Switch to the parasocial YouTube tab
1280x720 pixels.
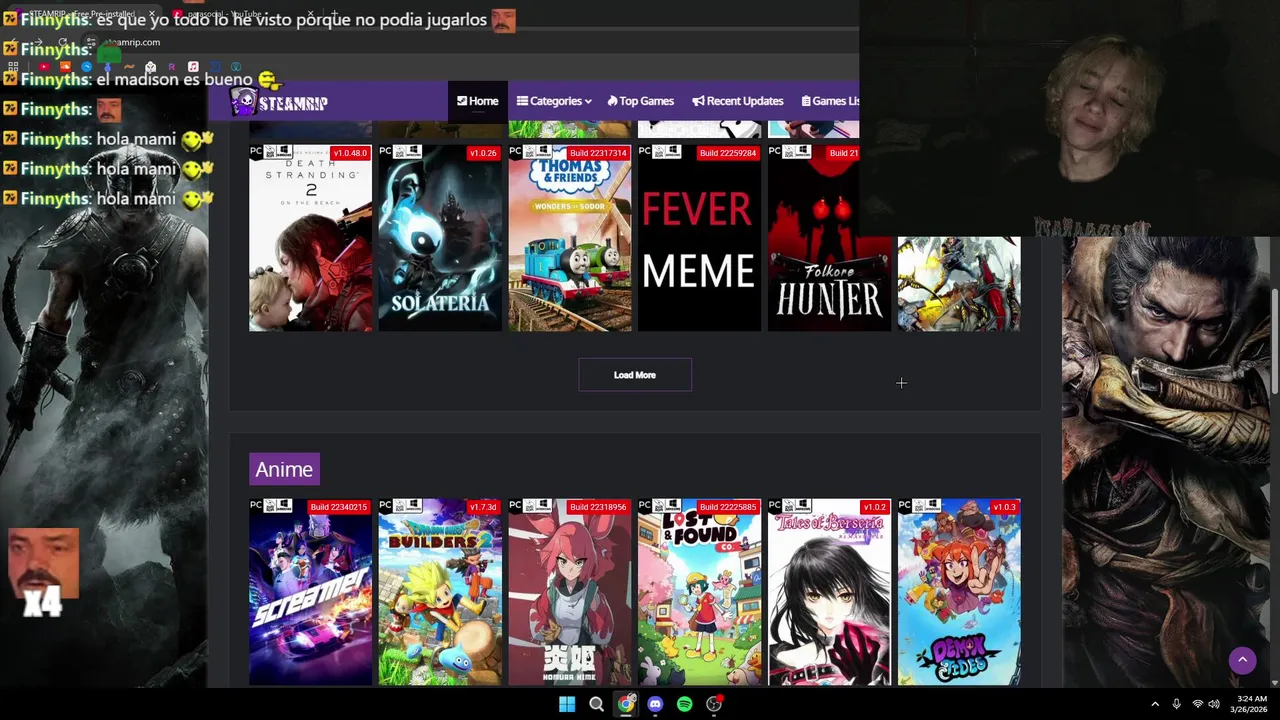tap(245, 14)
